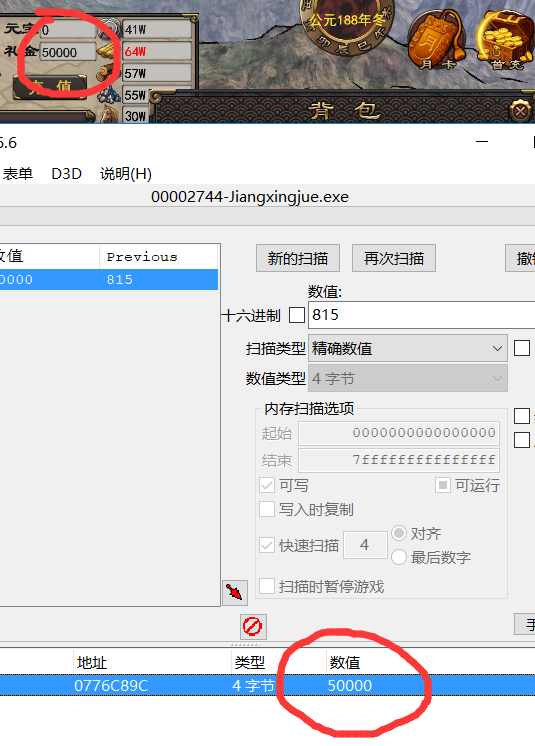This screenshot has width=535, height=746.
Task: Click the process name 00002744-Jiangxingjue.exe
Action: click(250, 196)
